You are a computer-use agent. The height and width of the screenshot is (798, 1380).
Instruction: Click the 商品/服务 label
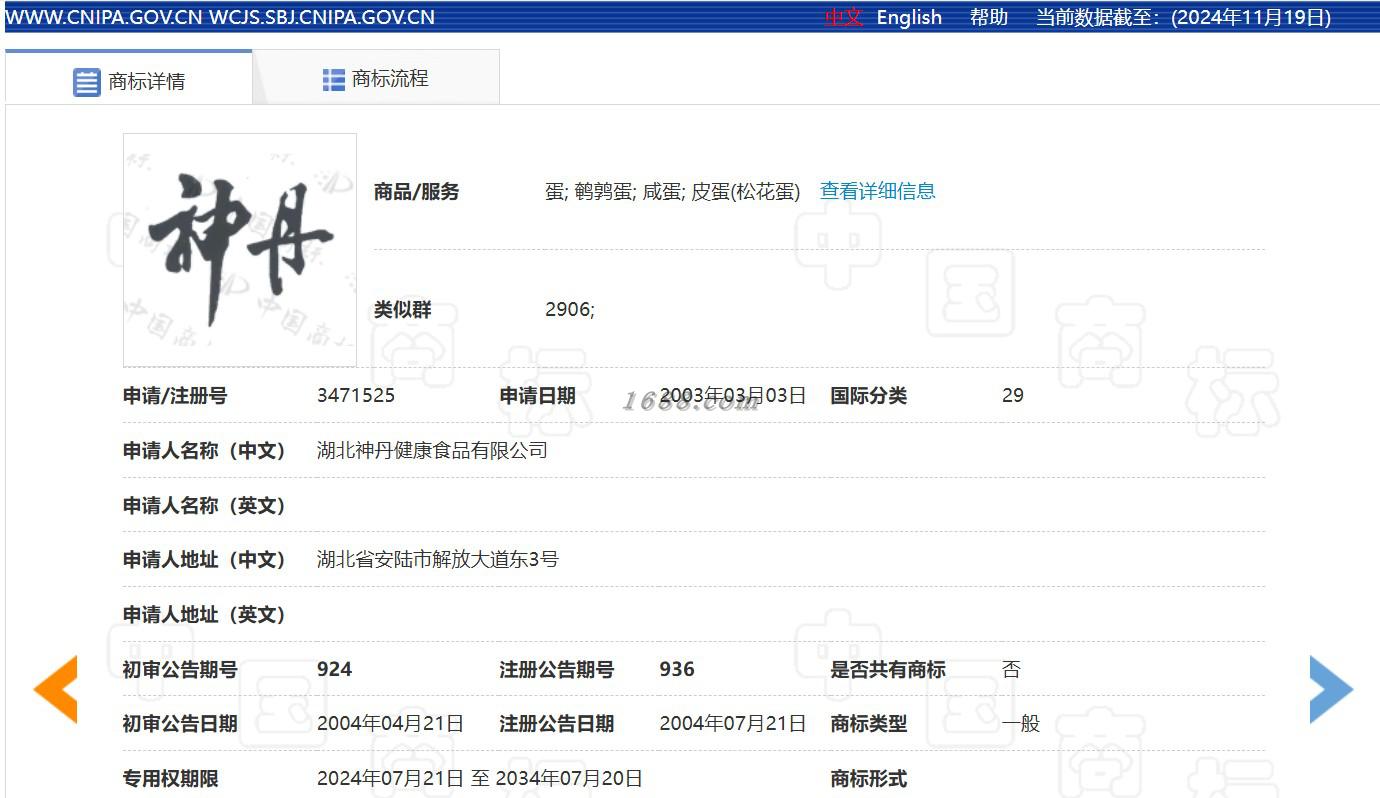coord(416,192)
